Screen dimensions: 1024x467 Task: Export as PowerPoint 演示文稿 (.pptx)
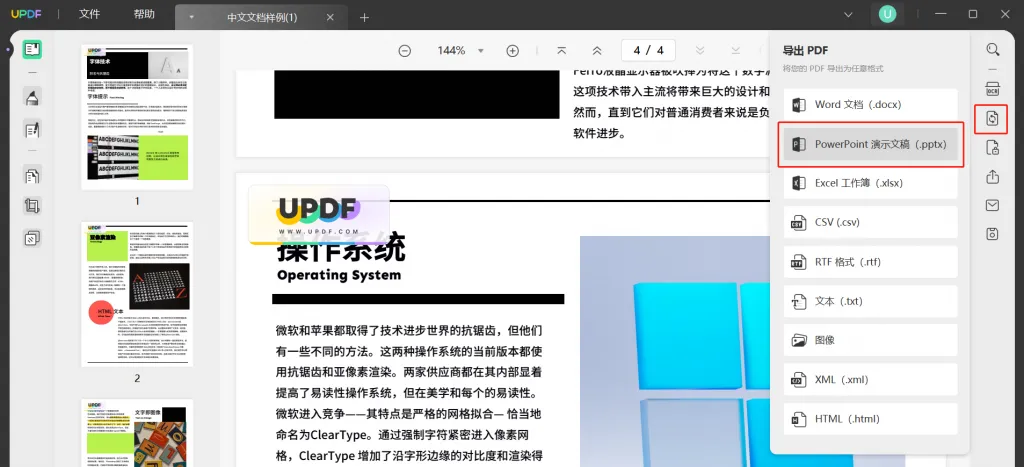click(x=871, y=144)
